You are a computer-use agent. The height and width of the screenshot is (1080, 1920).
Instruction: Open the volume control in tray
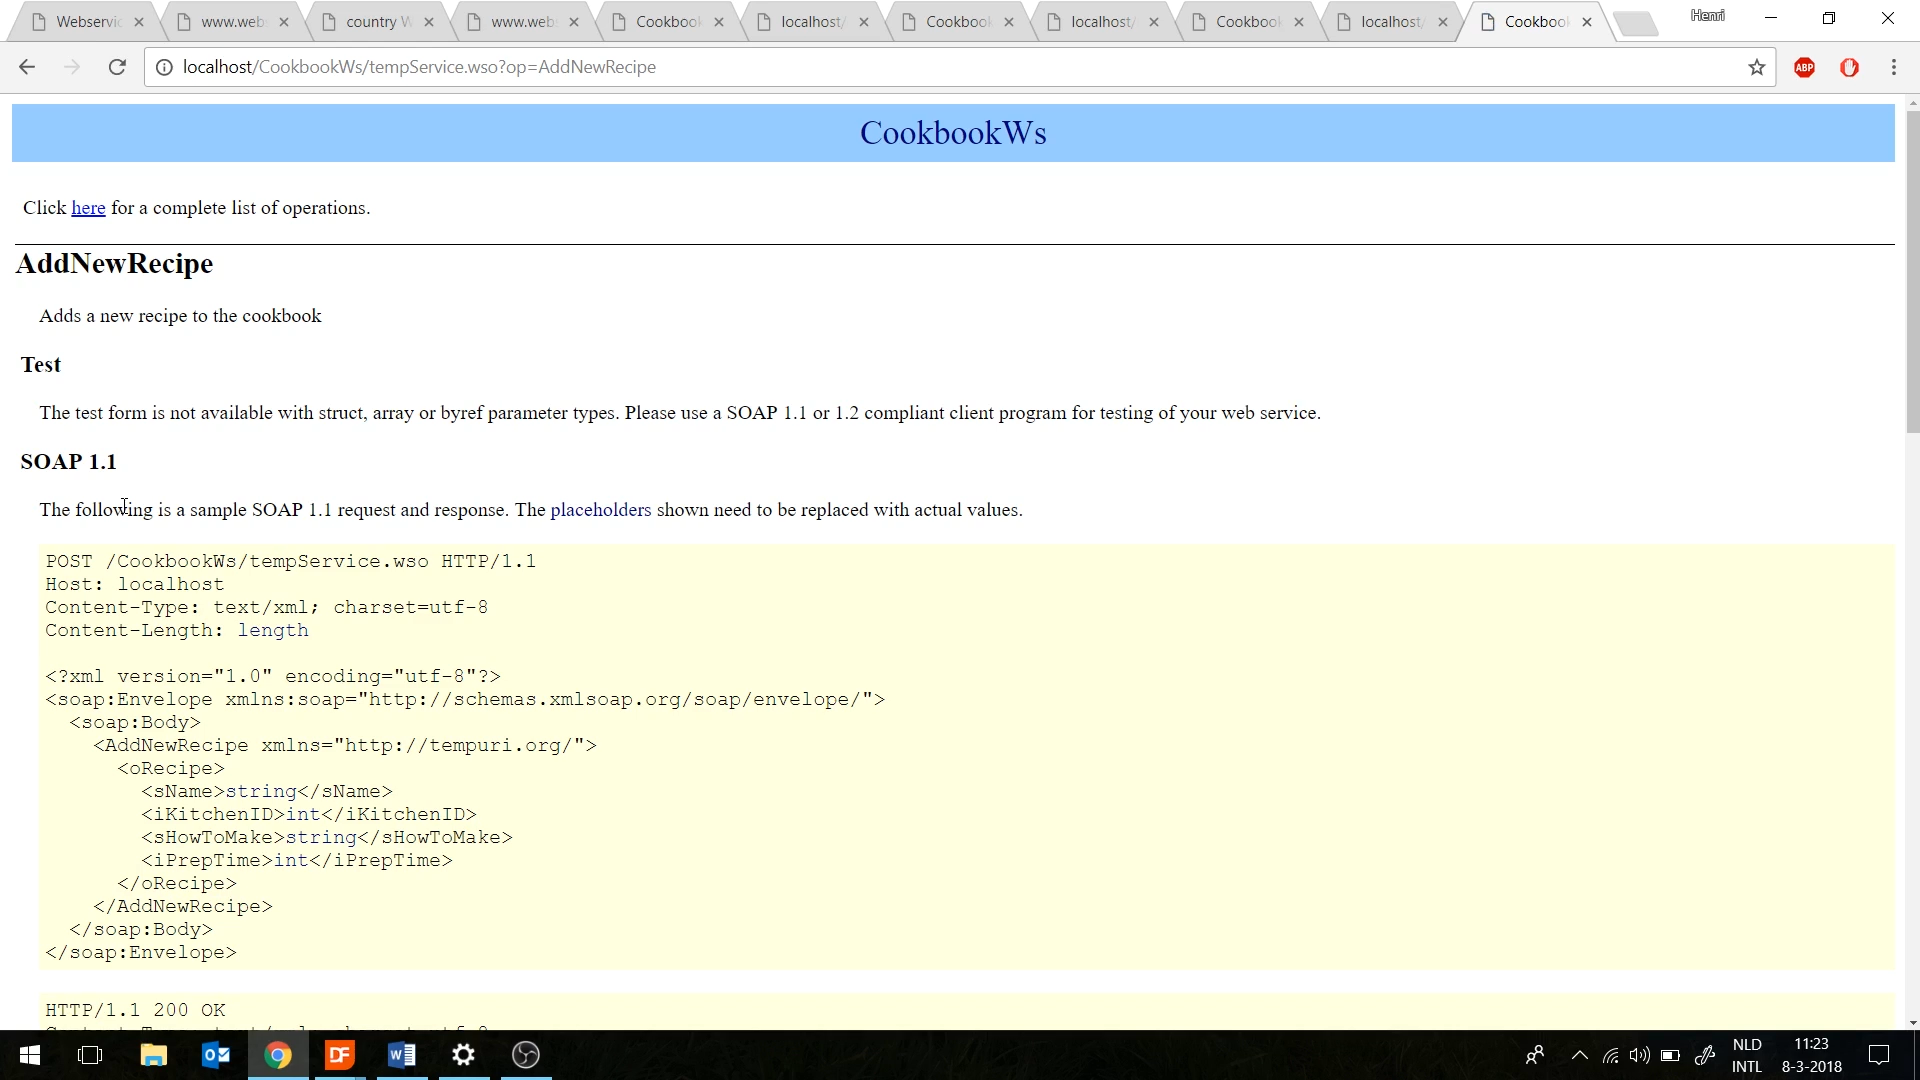(1639, 1055)
